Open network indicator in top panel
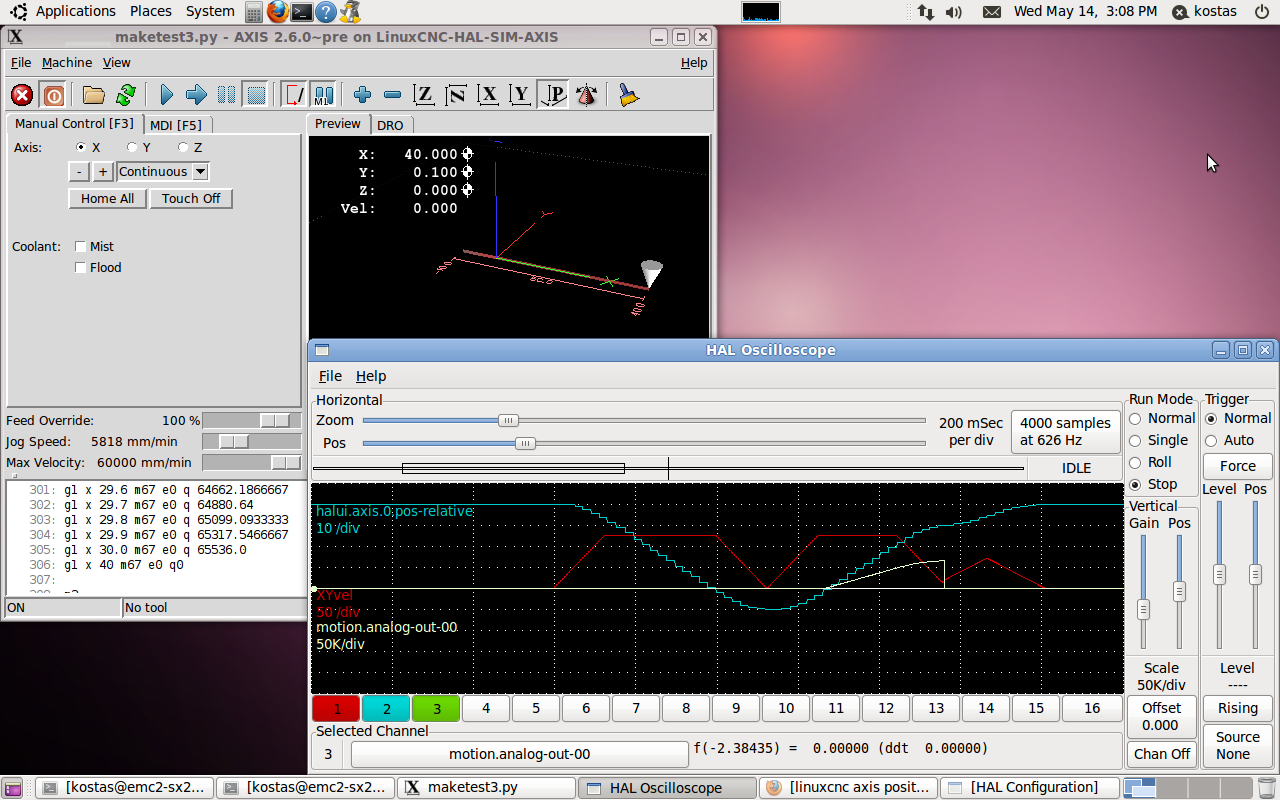The image size is (1280, 800). point(926,12)
